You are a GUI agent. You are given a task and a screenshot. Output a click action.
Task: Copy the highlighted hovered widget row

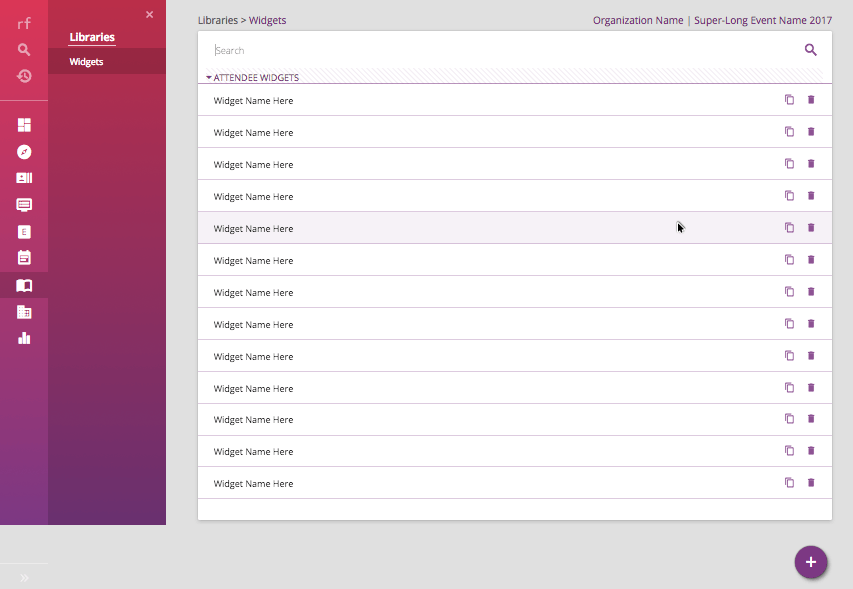[x=789, y=228]
